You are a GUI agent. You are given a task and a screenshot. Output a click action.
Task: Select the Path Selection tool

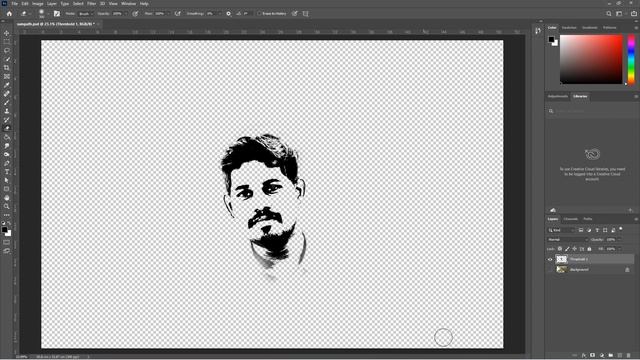[x=7, y=180]
